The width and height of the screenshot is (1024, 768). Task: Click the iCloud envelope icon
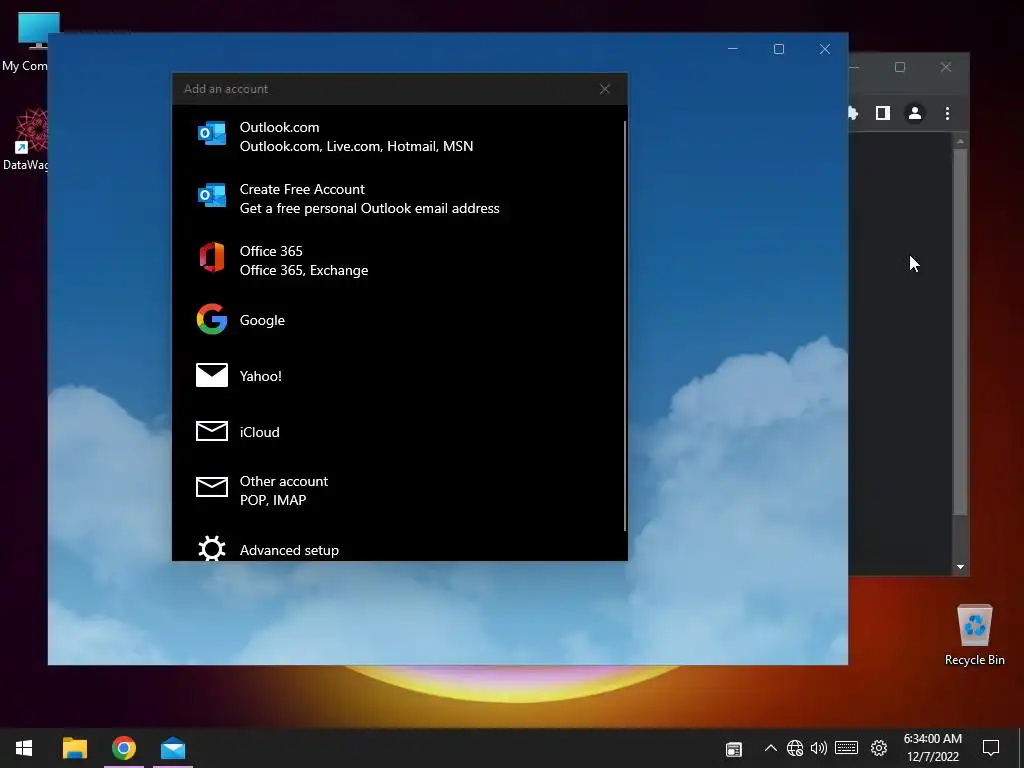(x=212, y=431)
